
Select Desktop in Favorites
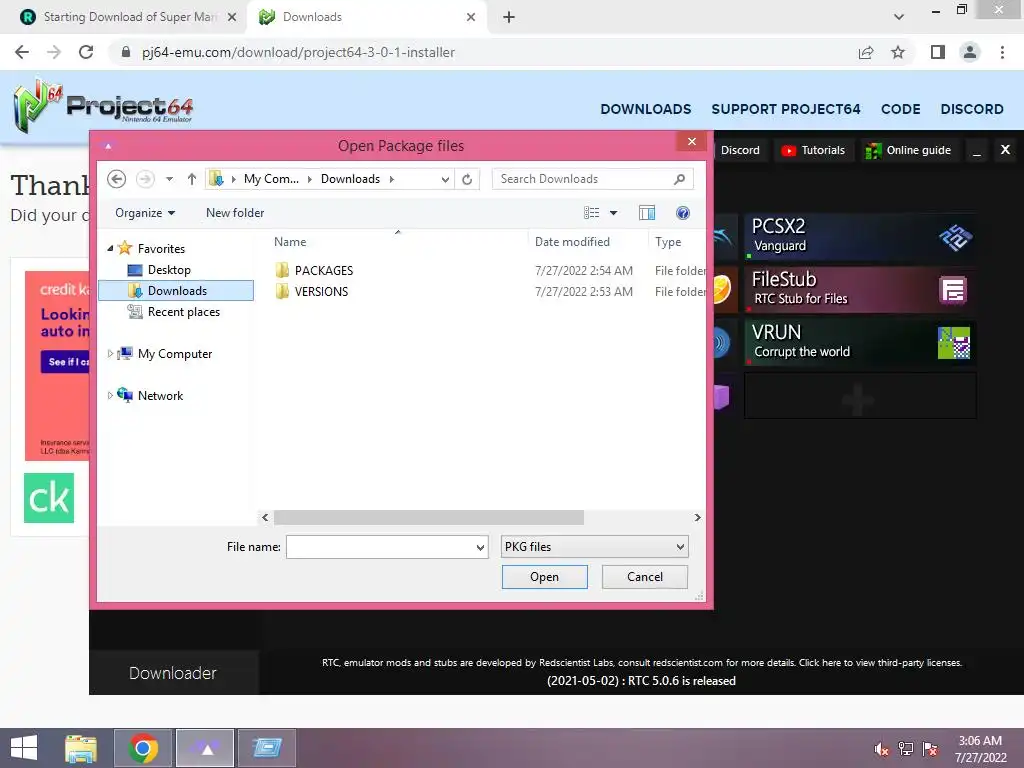click(x=169, y=270)
